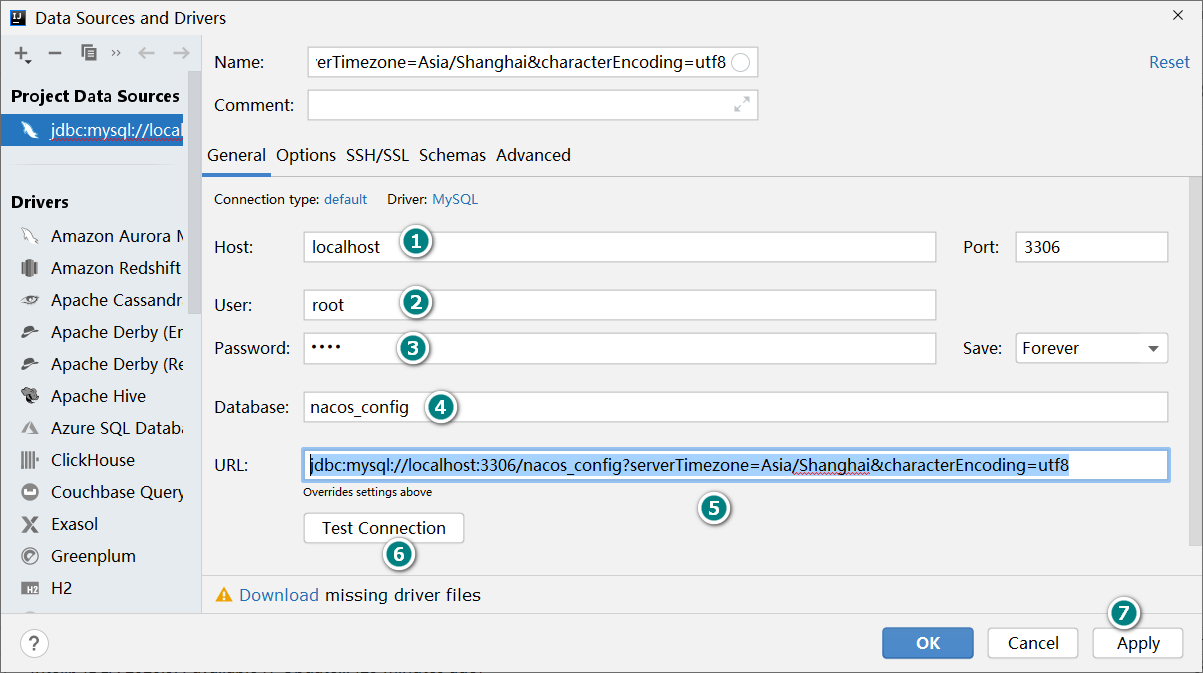Switch to the SSH/SSL tab
The image size is (1203, 673).
point(377,155)
